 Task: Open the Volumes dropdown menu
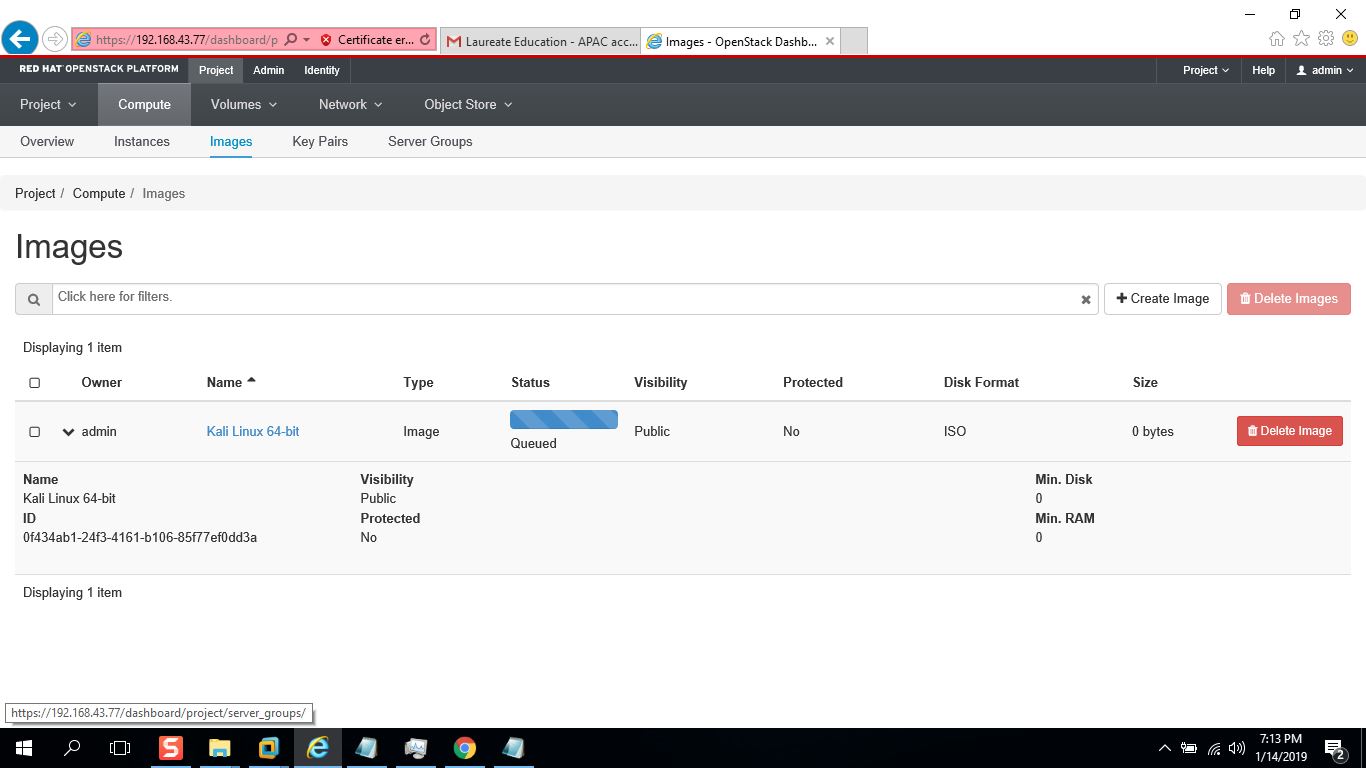pos(244,104)
